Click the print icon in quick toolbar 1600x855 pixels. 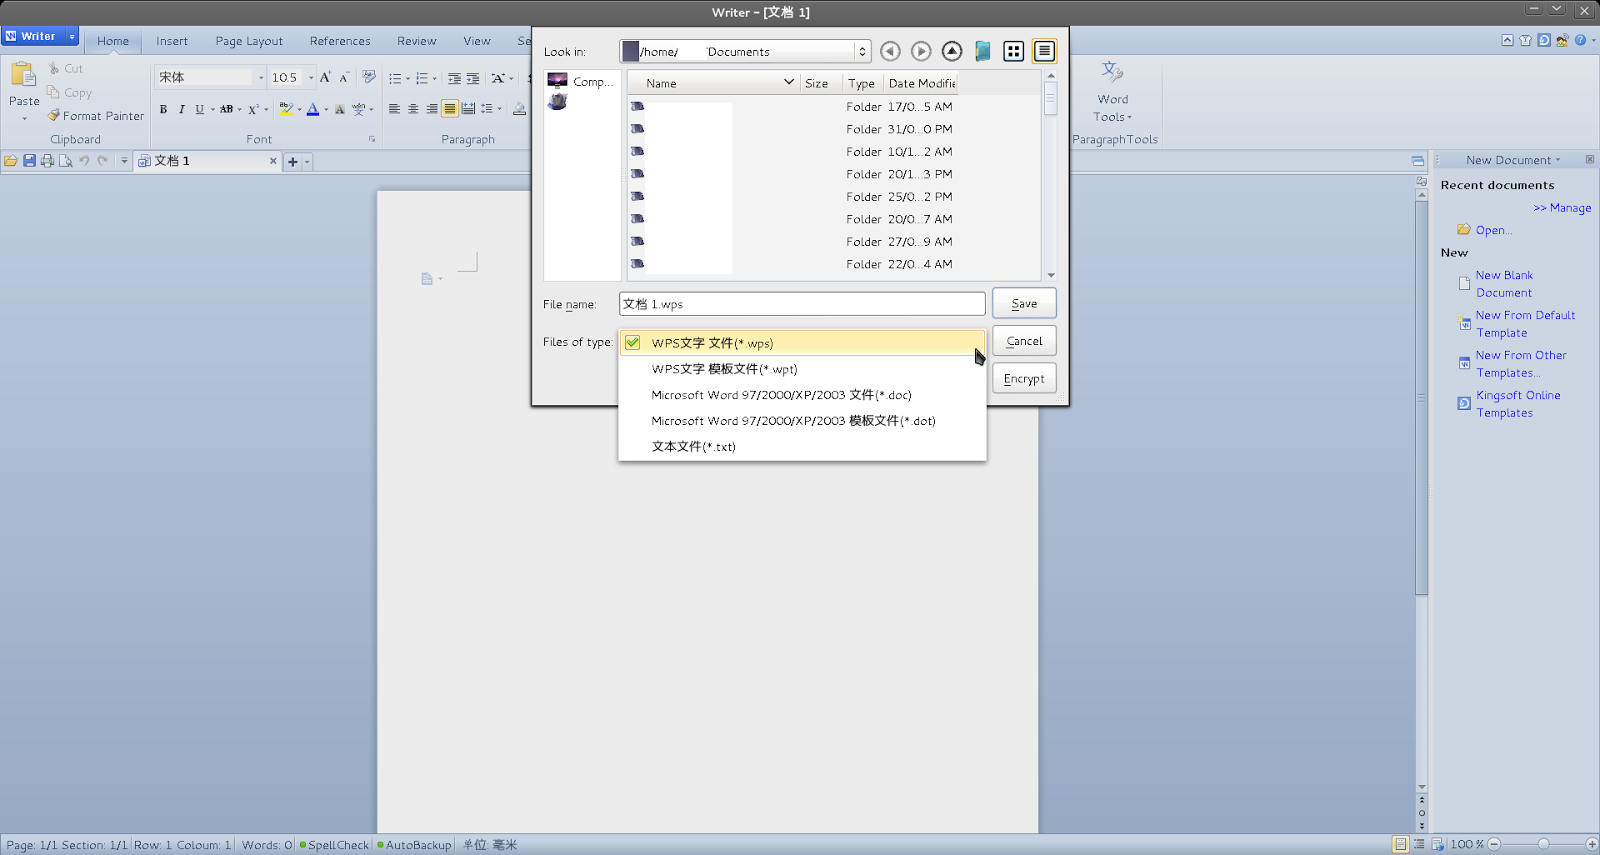tap(47, 161)
